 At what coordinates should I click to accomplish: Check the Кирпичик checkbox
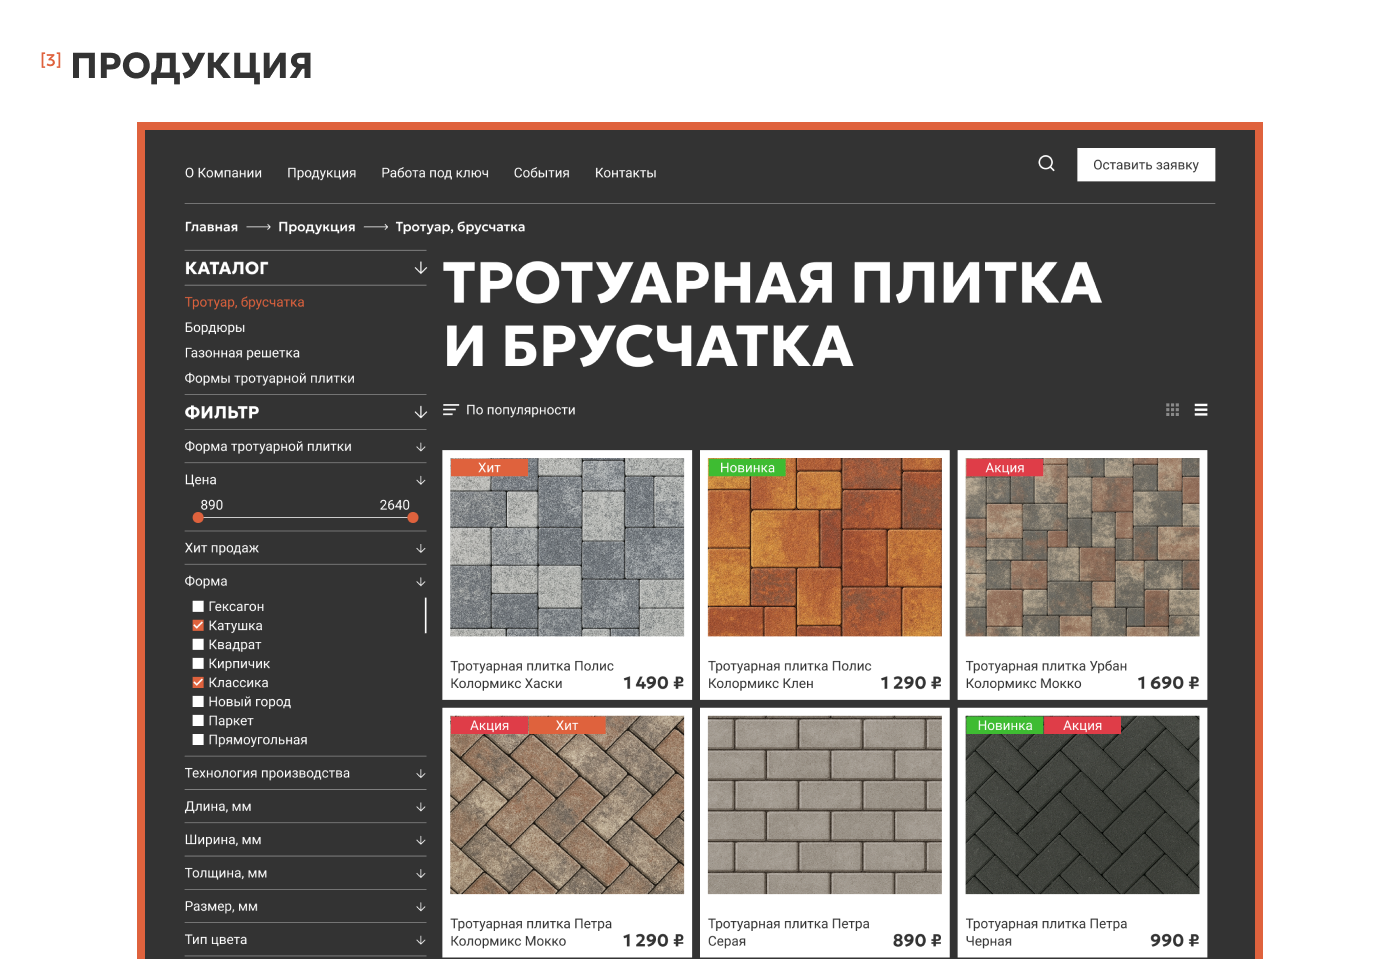point(198,663)
